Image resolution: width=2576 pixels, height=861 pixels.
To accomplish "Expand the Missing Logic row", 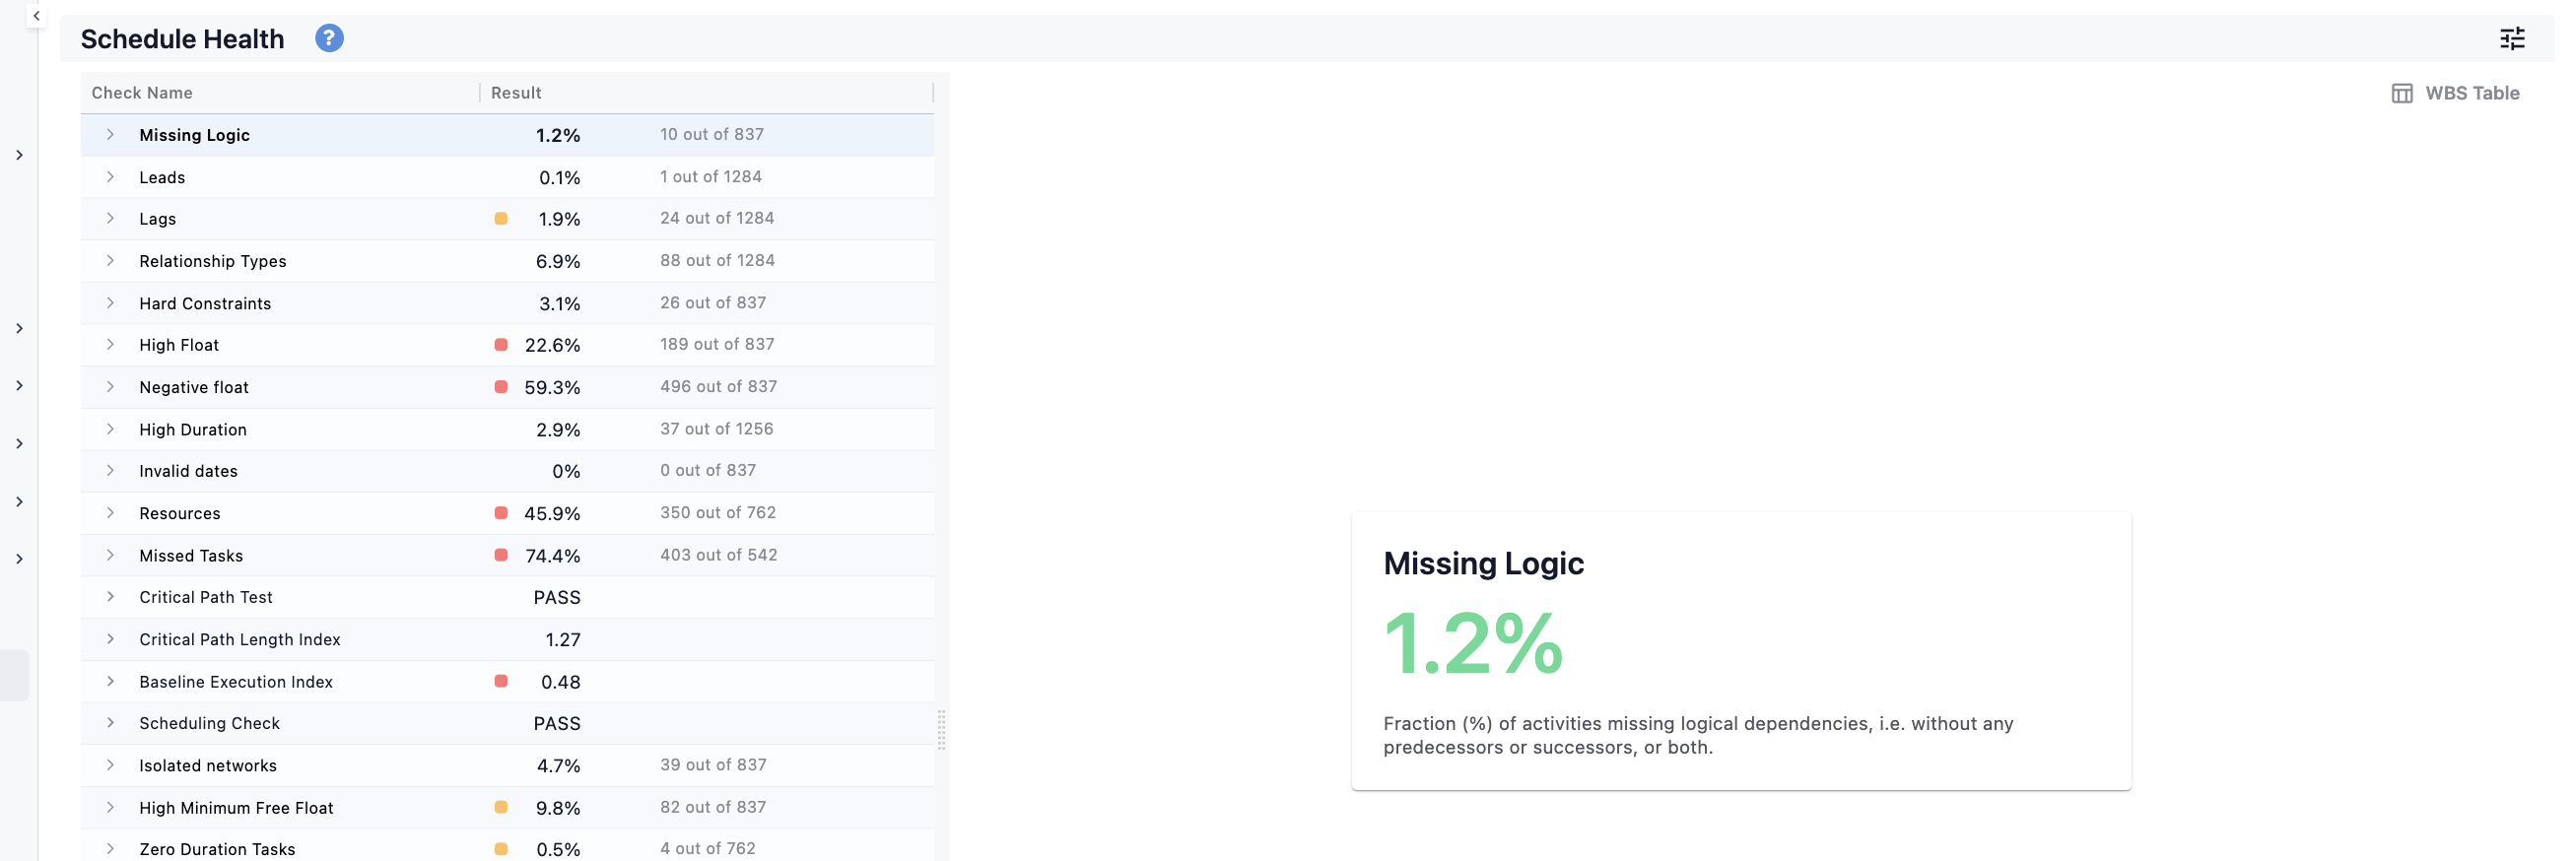I will (x=110, y=135).
